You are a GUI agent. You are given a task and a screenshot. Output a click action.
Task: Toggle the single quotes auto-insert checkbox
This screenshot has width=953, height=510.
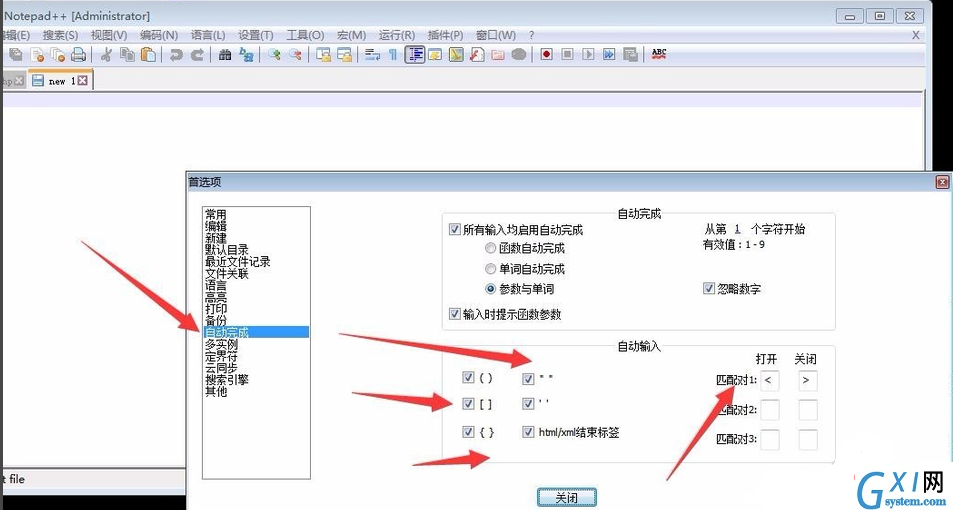(528, 403)
